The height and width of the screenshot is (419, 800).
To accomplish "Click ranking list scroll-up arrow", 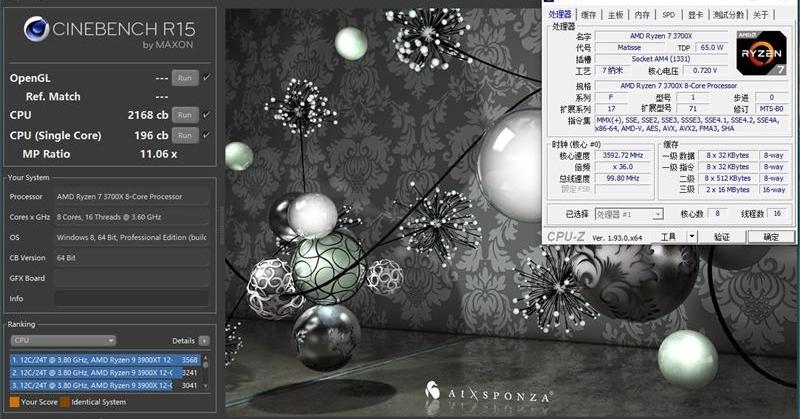I will [x=206, y=358].
